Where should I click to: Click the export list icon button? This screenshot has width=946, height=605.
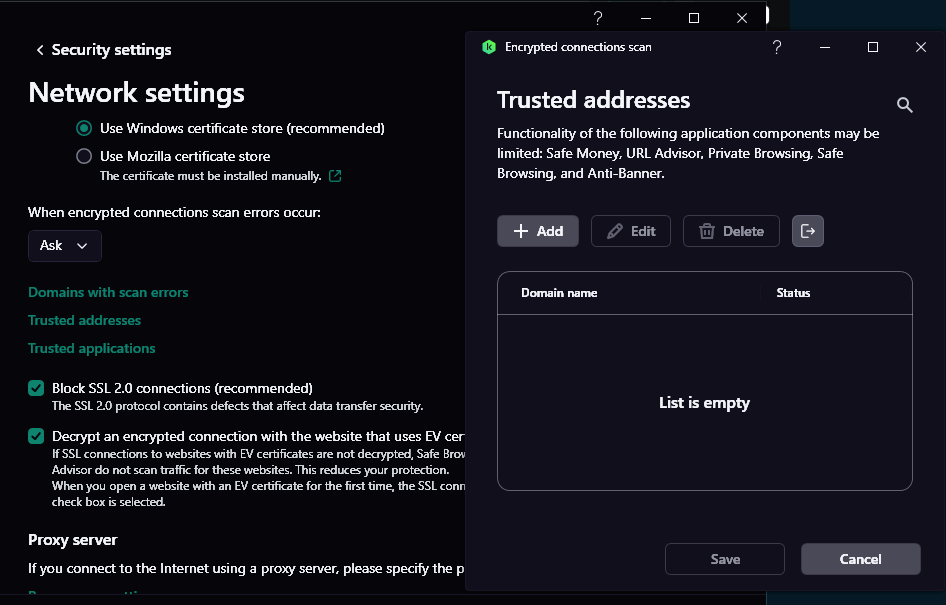808,231
